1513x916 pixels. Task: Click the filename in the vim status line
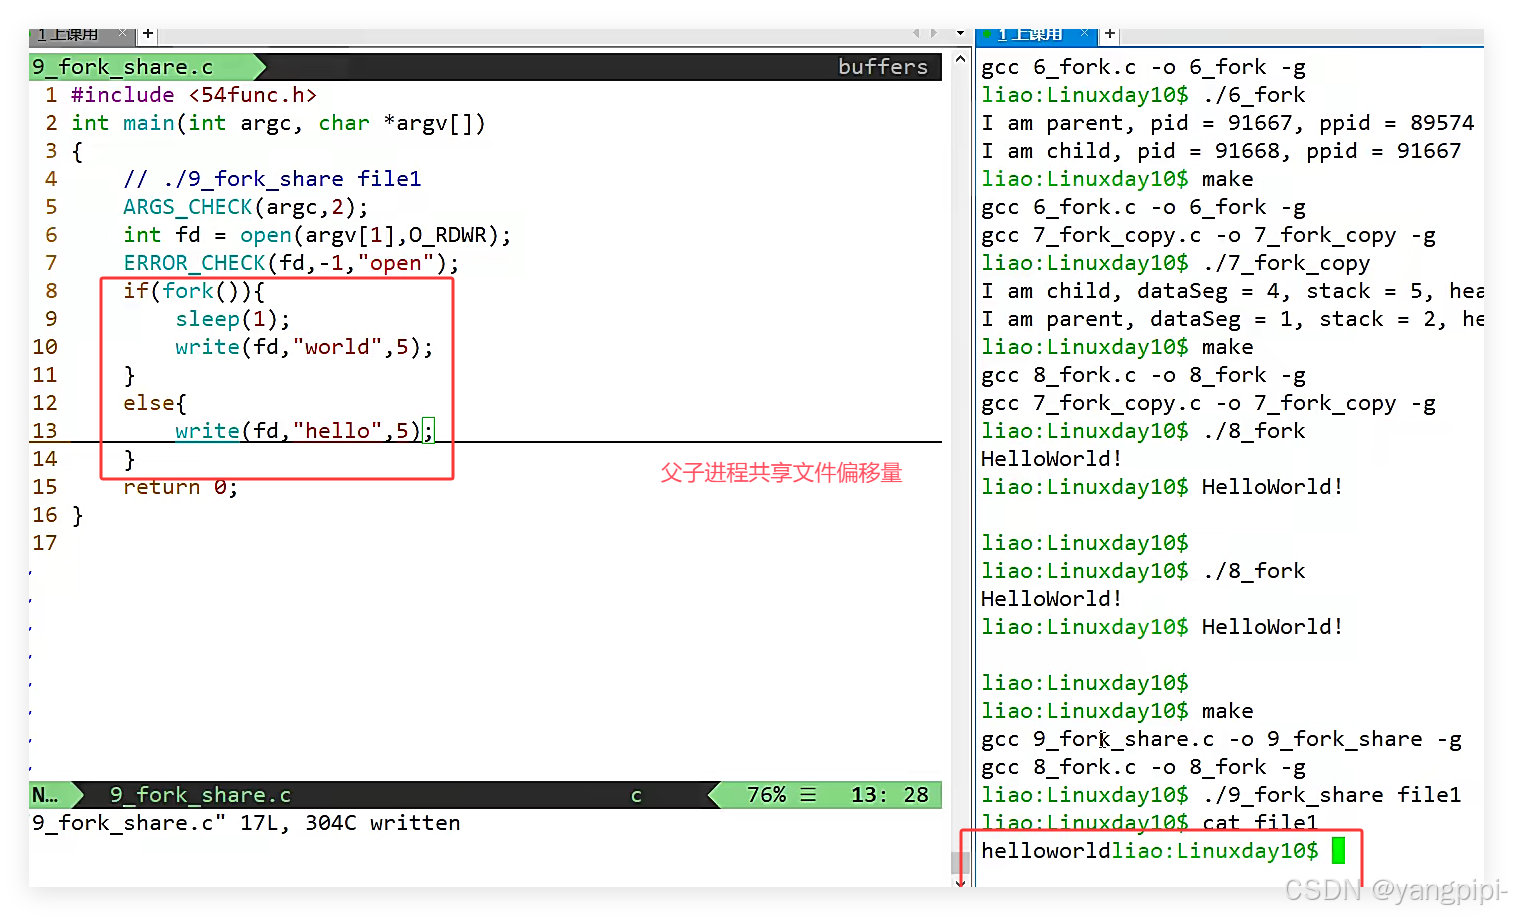point(200,795)
